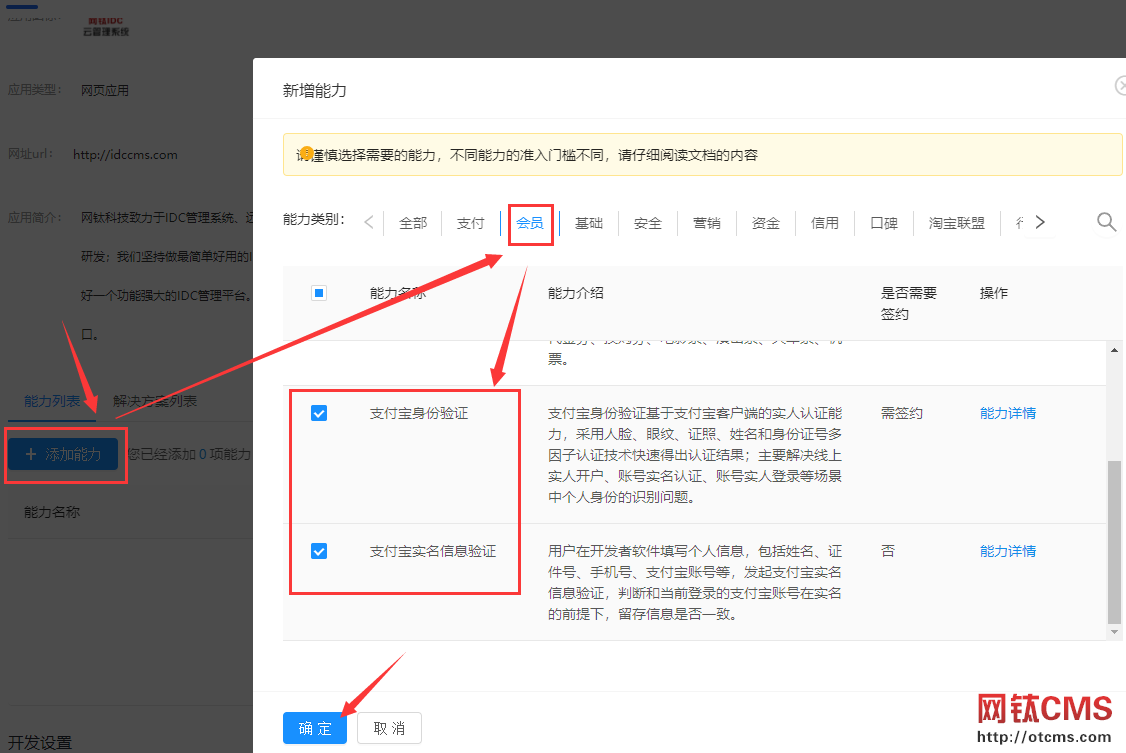Open 能力详情 link for 支付宝身份验证
This screenshot has width=1126, height=753.
tap(1007, 413)
